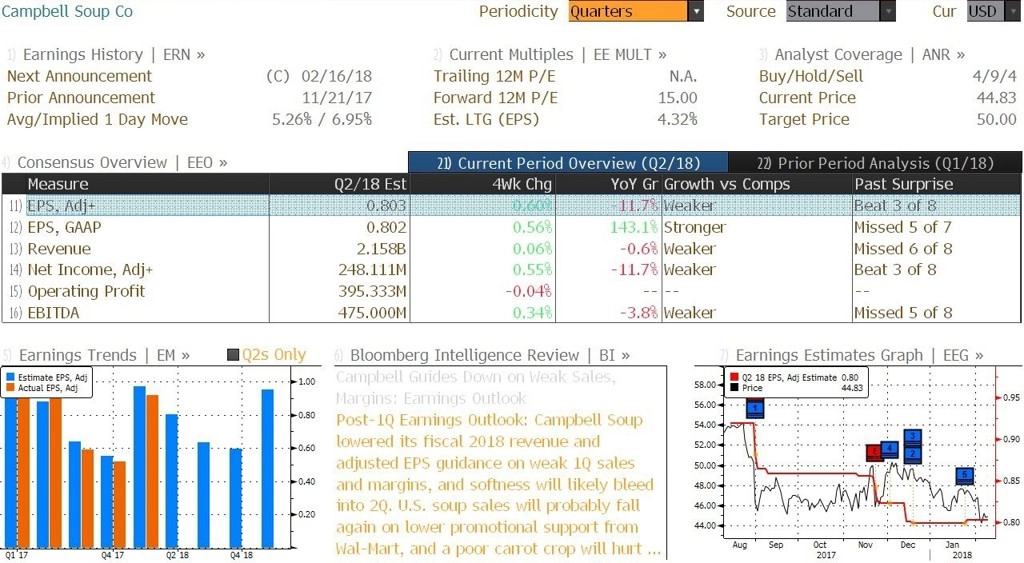Open Analyst Coverage ANR section

click(861, 55)
